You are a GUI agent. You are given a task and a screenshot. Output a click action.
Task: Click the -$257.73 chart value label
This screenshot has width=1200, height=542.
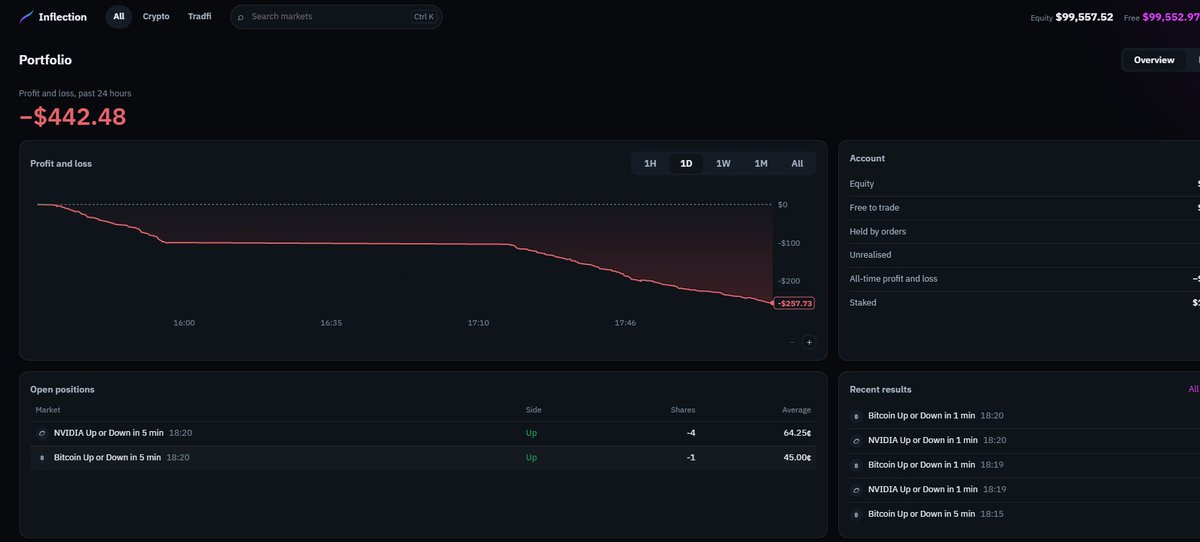pos(795,303)
